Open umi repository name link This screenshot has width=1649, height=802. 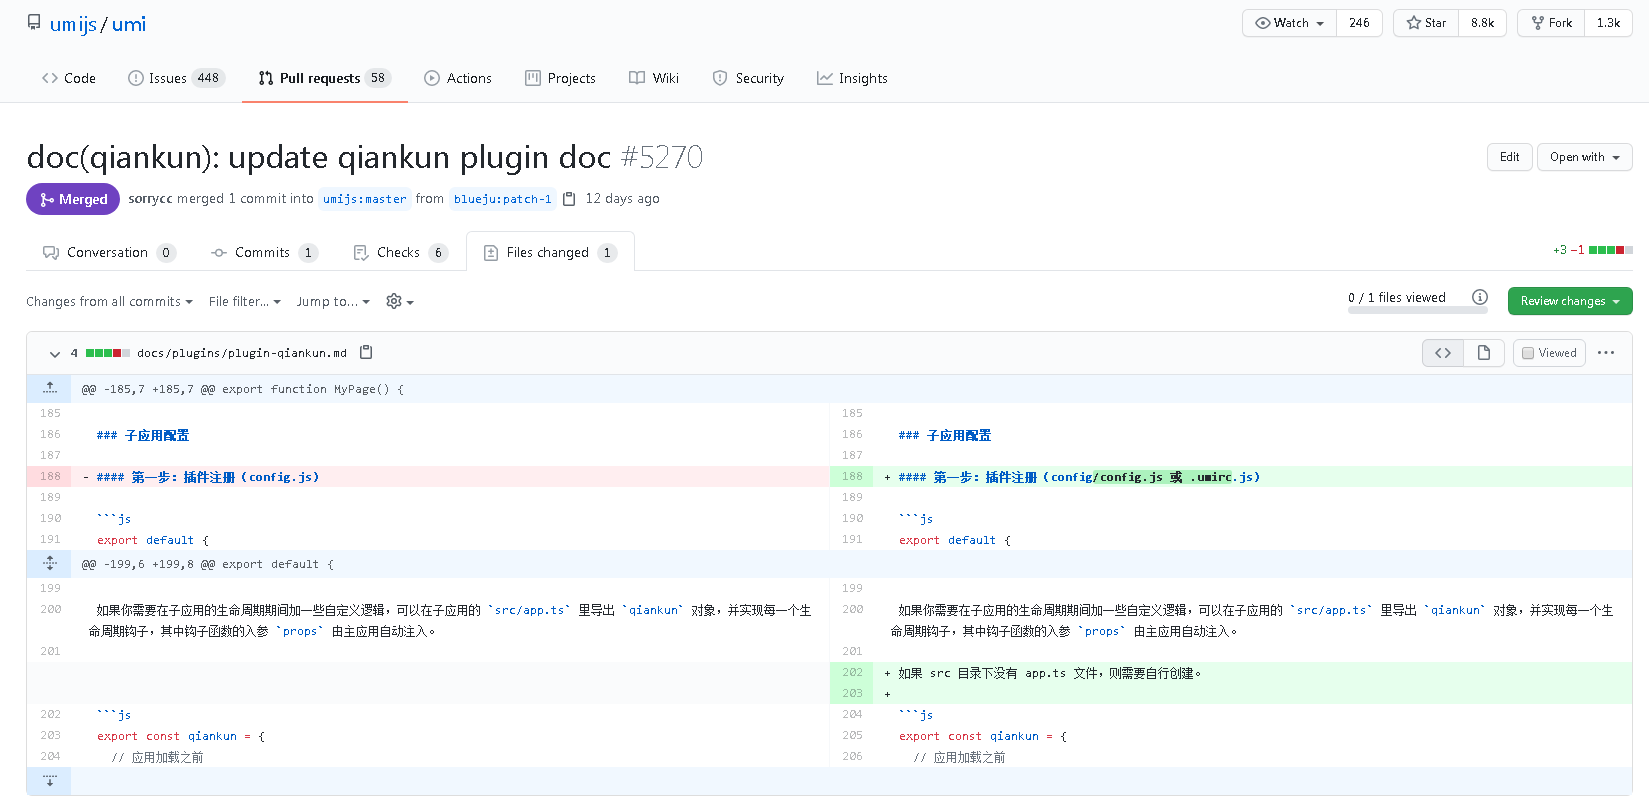[129, 24]
